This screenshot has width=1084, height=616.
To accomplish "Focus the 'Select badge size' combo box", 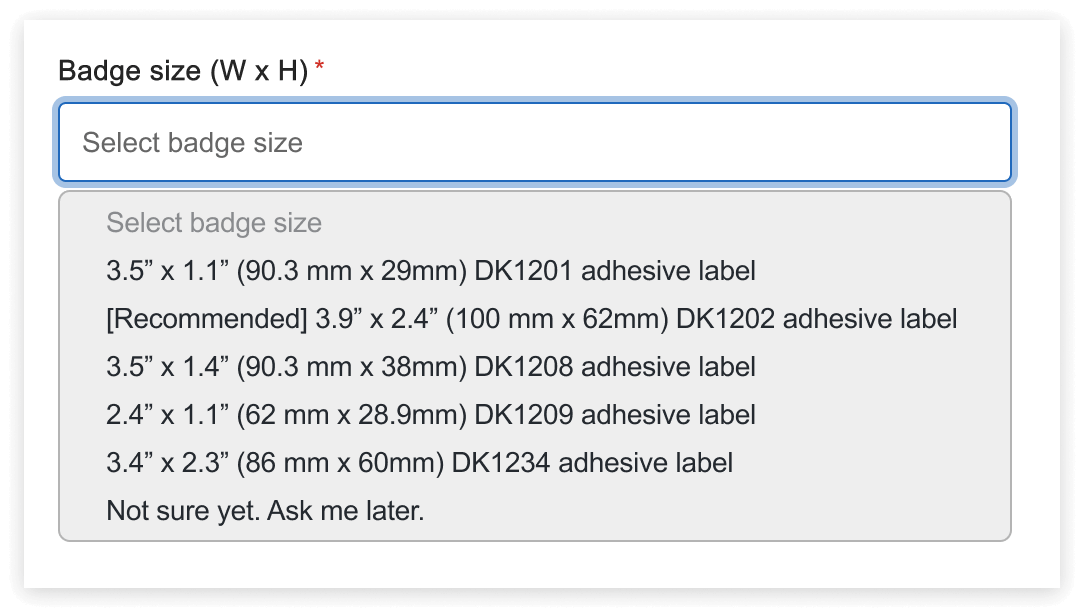I will 535,142.
